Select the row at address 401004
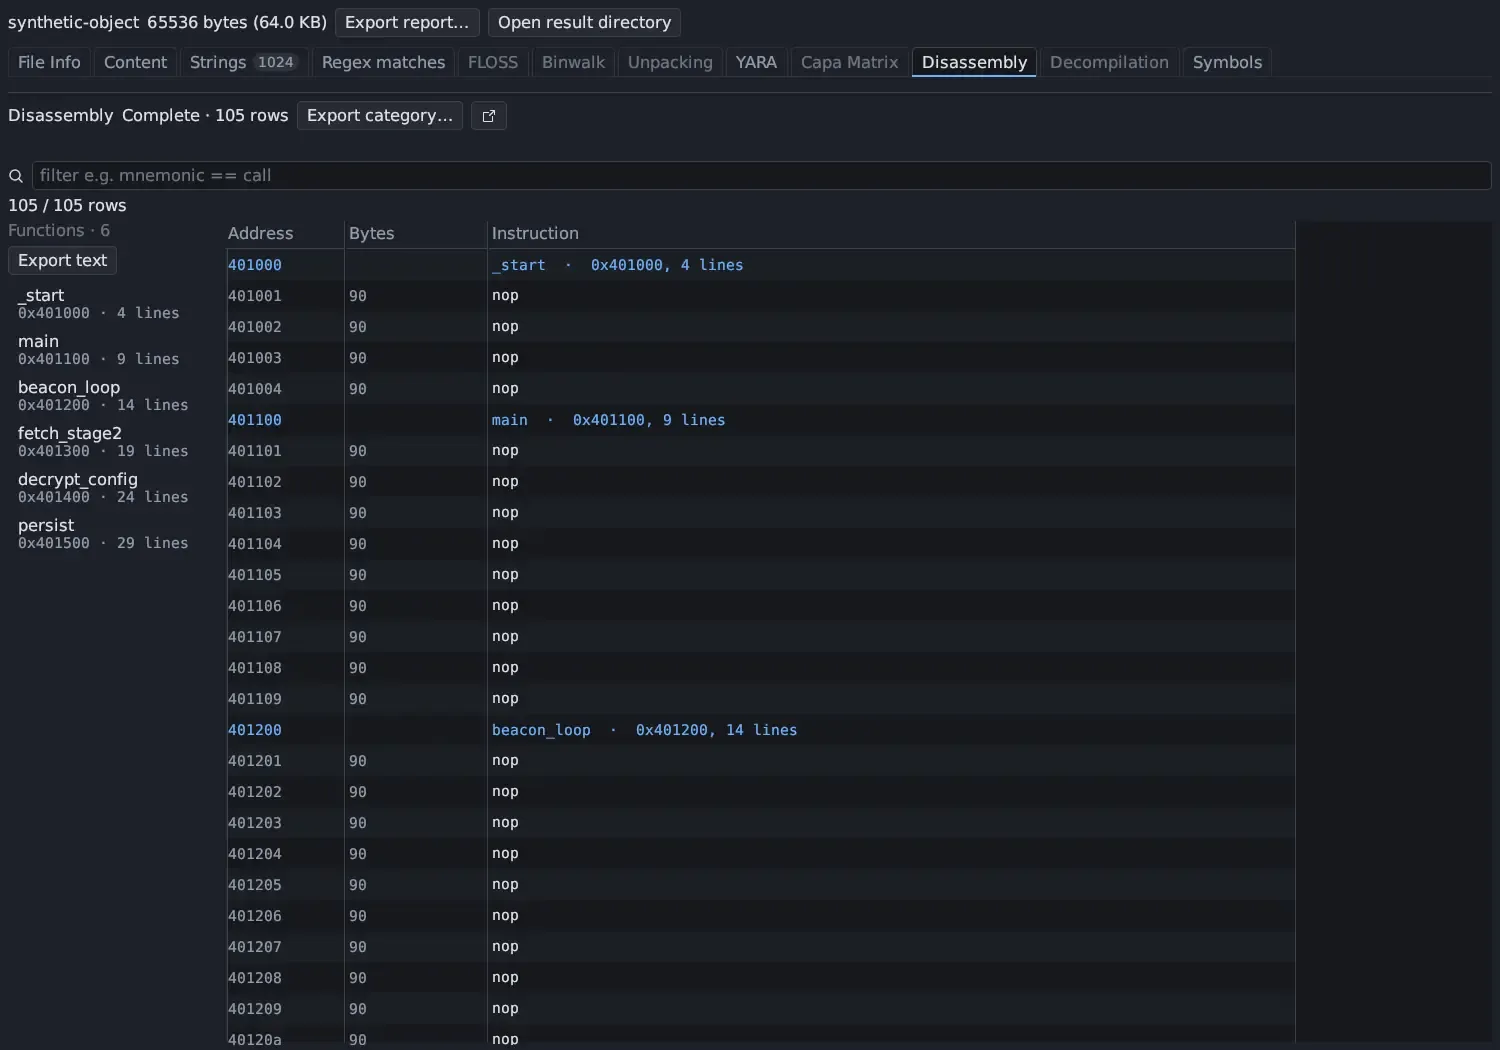1500x1050 pixels. (x=761, y=389)
